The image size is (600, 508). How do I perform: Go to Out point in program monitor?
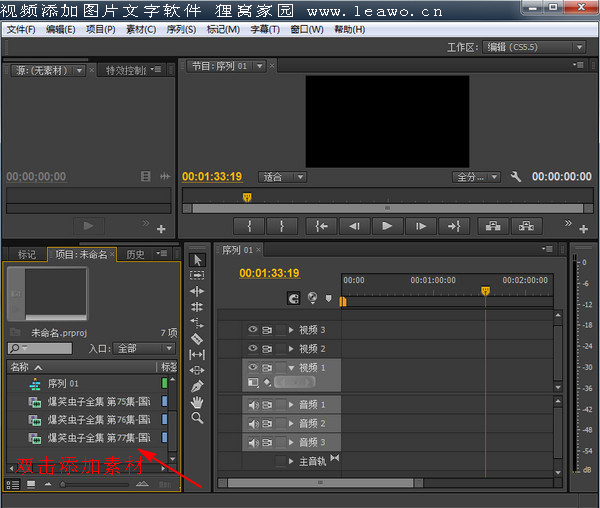(454, 226)
